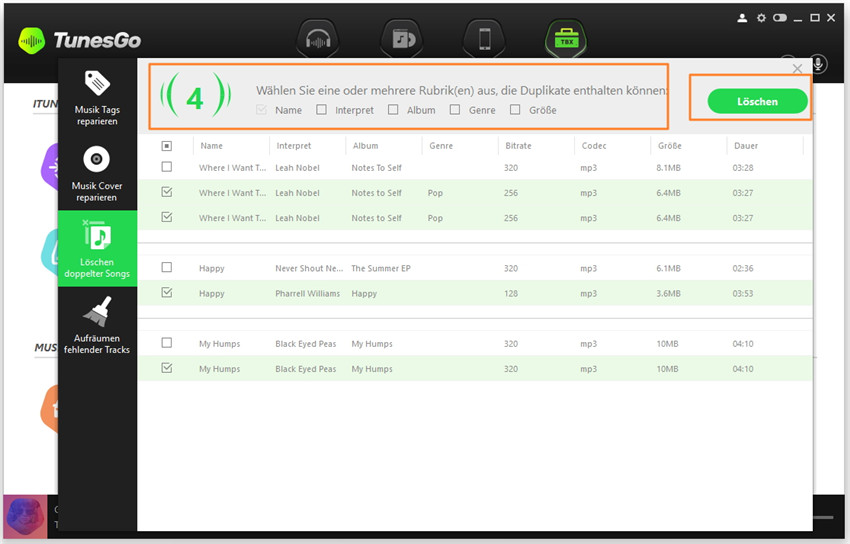Image resolution: width=850 pixels, height=544 pixels.
Task: Sort by the Album column header
Action: (365, 146)
